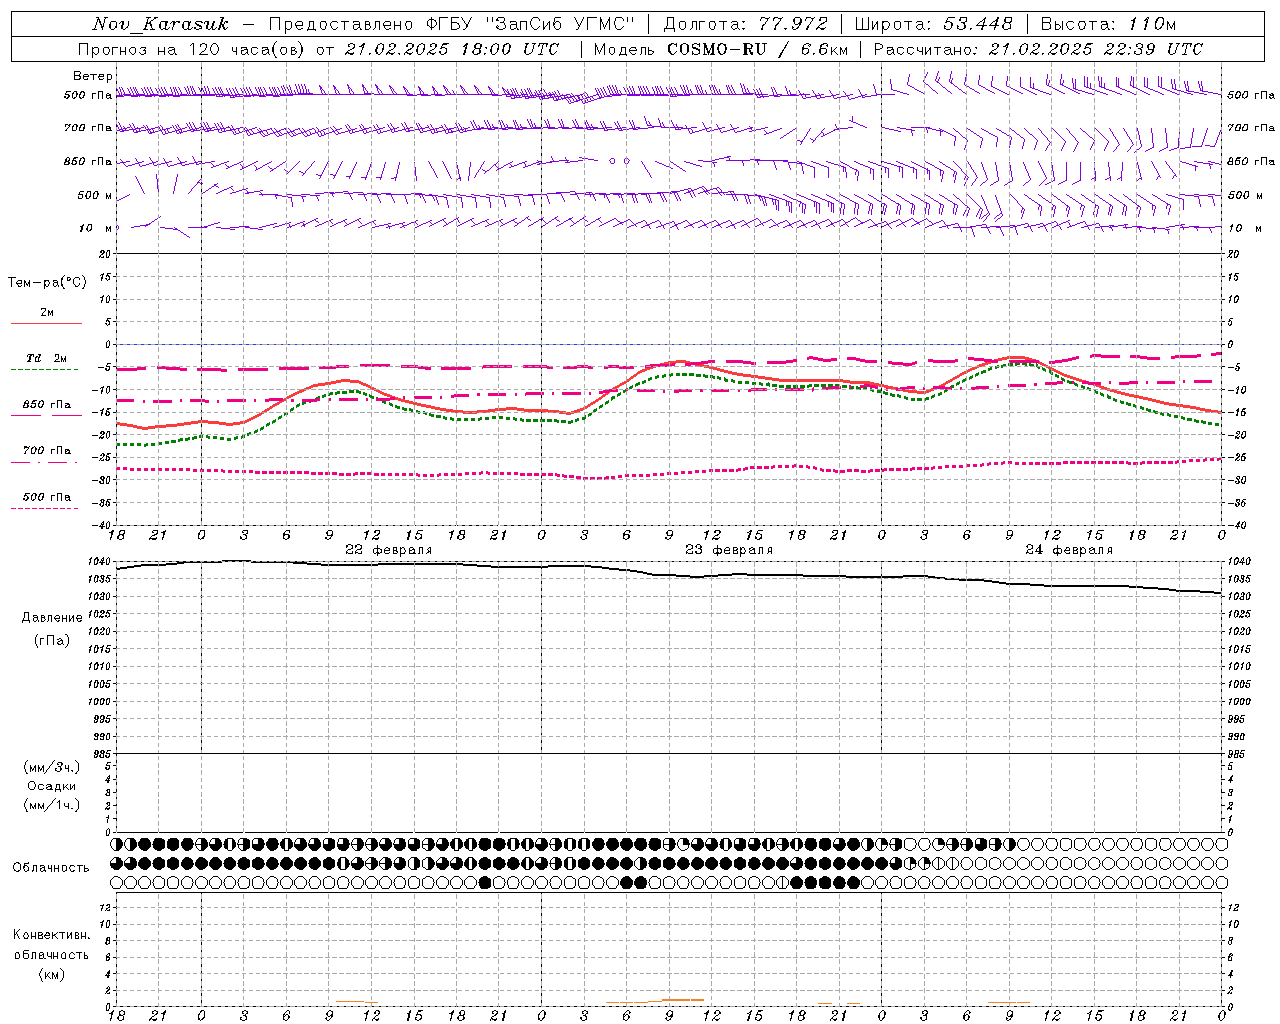Click the (км) convective cloud unit label
Screen dimensions: 1280x1024
tap(51, 974)
